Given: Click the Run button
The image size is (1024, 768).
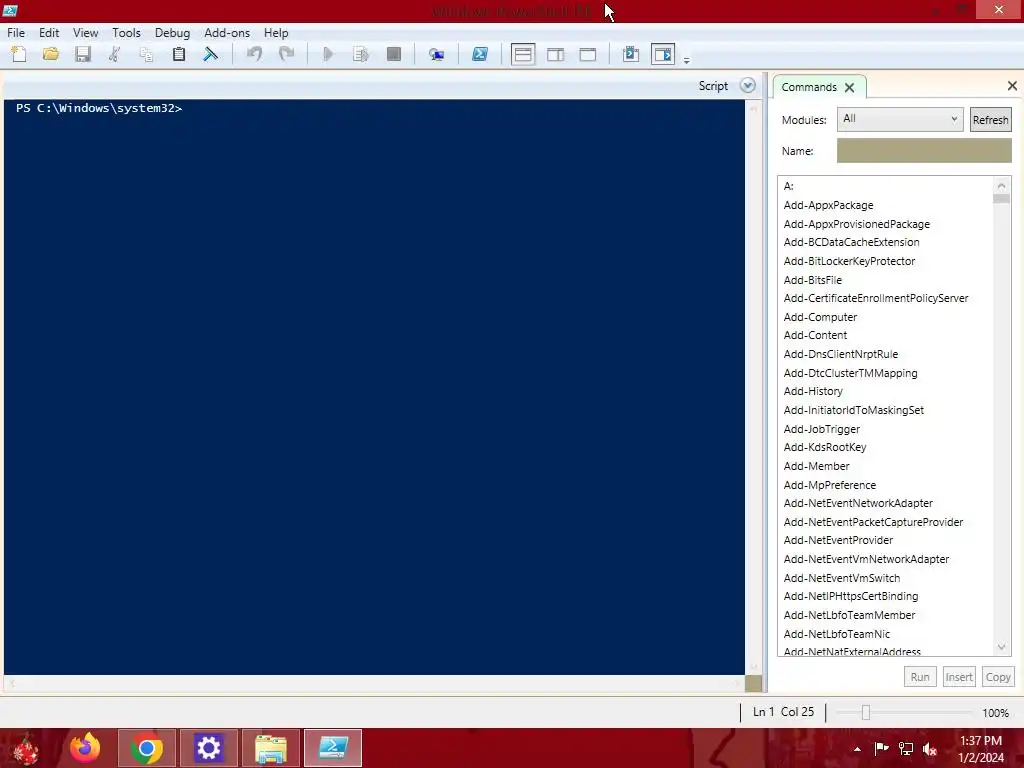Looking at the screenshot, I should 920,677.
